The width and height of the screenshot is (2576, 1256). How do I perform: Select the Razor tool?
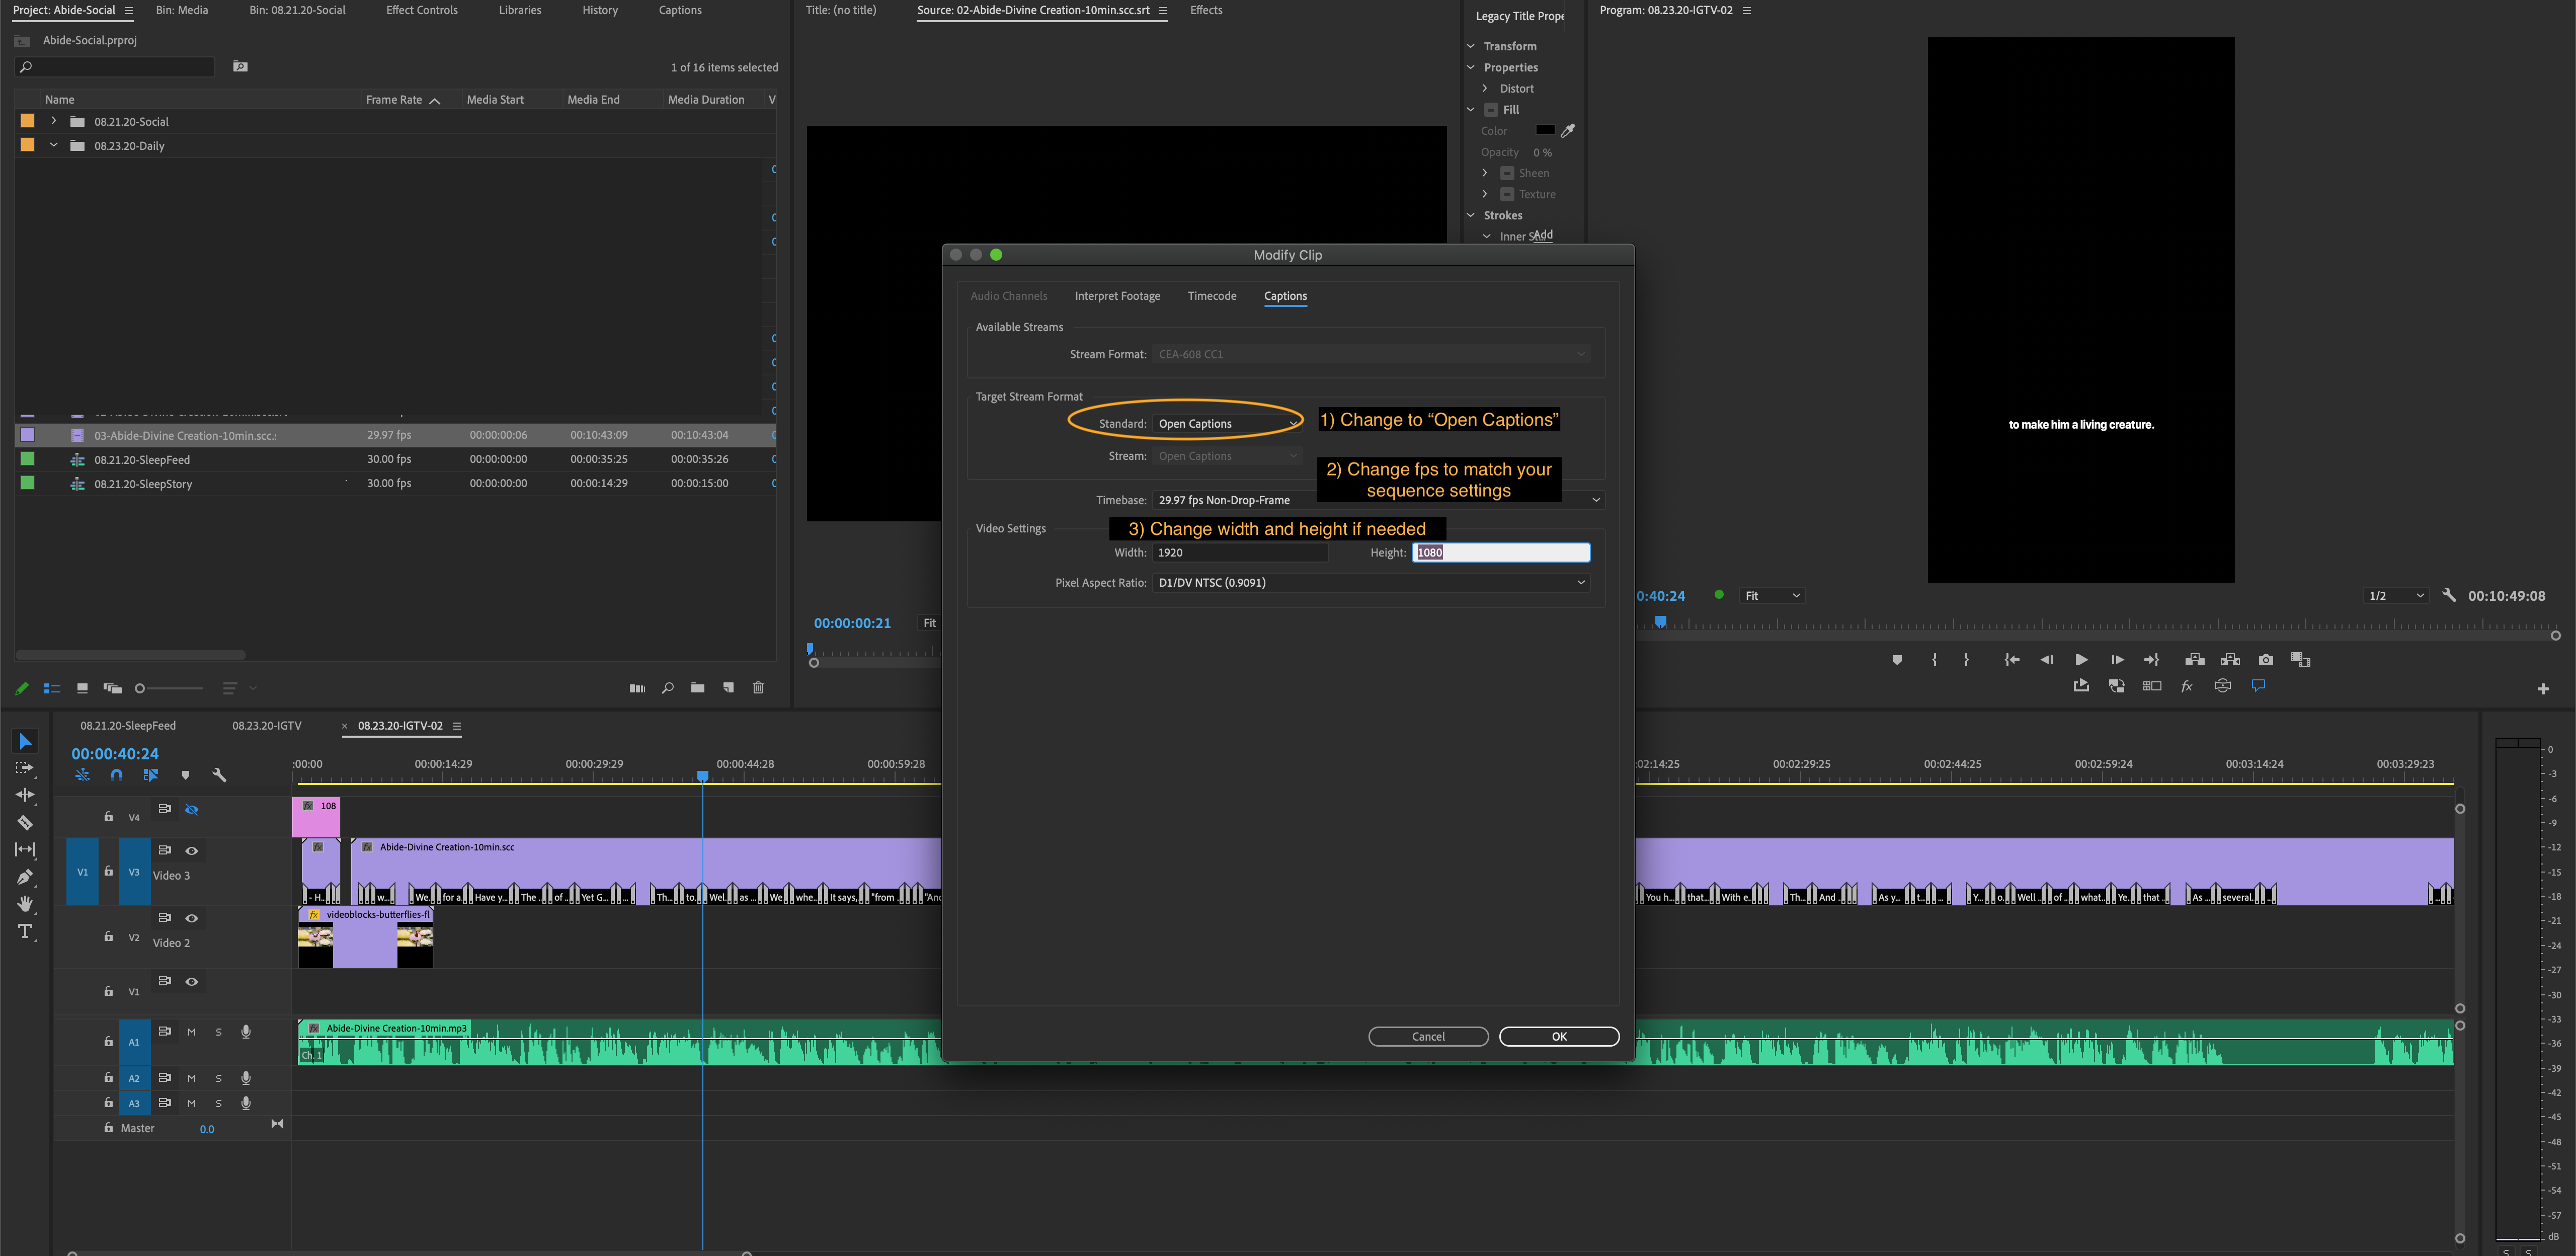25,822
